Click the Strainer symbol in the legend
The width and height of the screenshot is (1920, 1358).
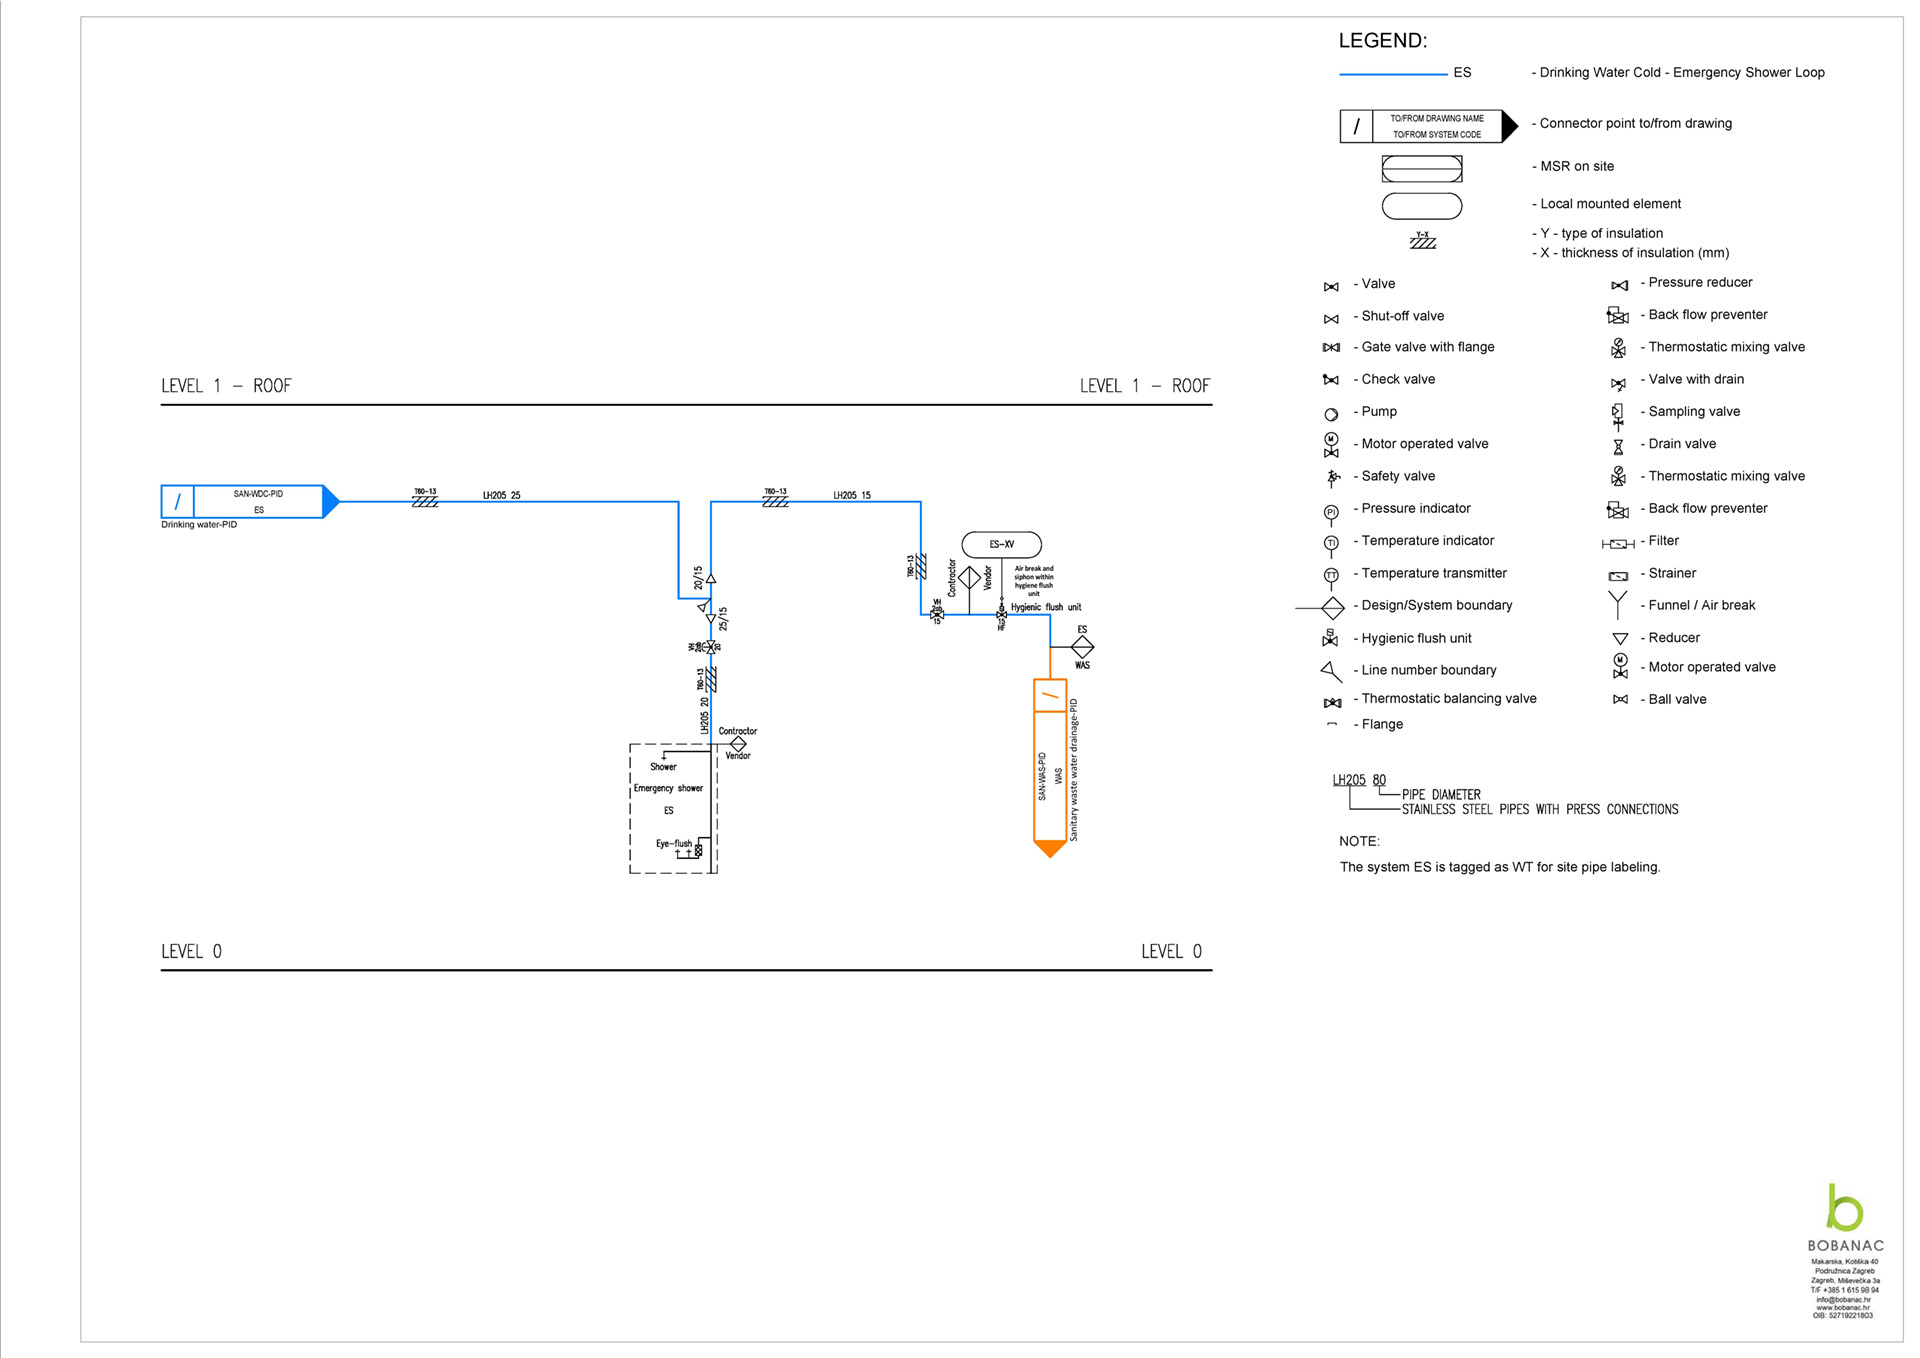coord(1617,576)
